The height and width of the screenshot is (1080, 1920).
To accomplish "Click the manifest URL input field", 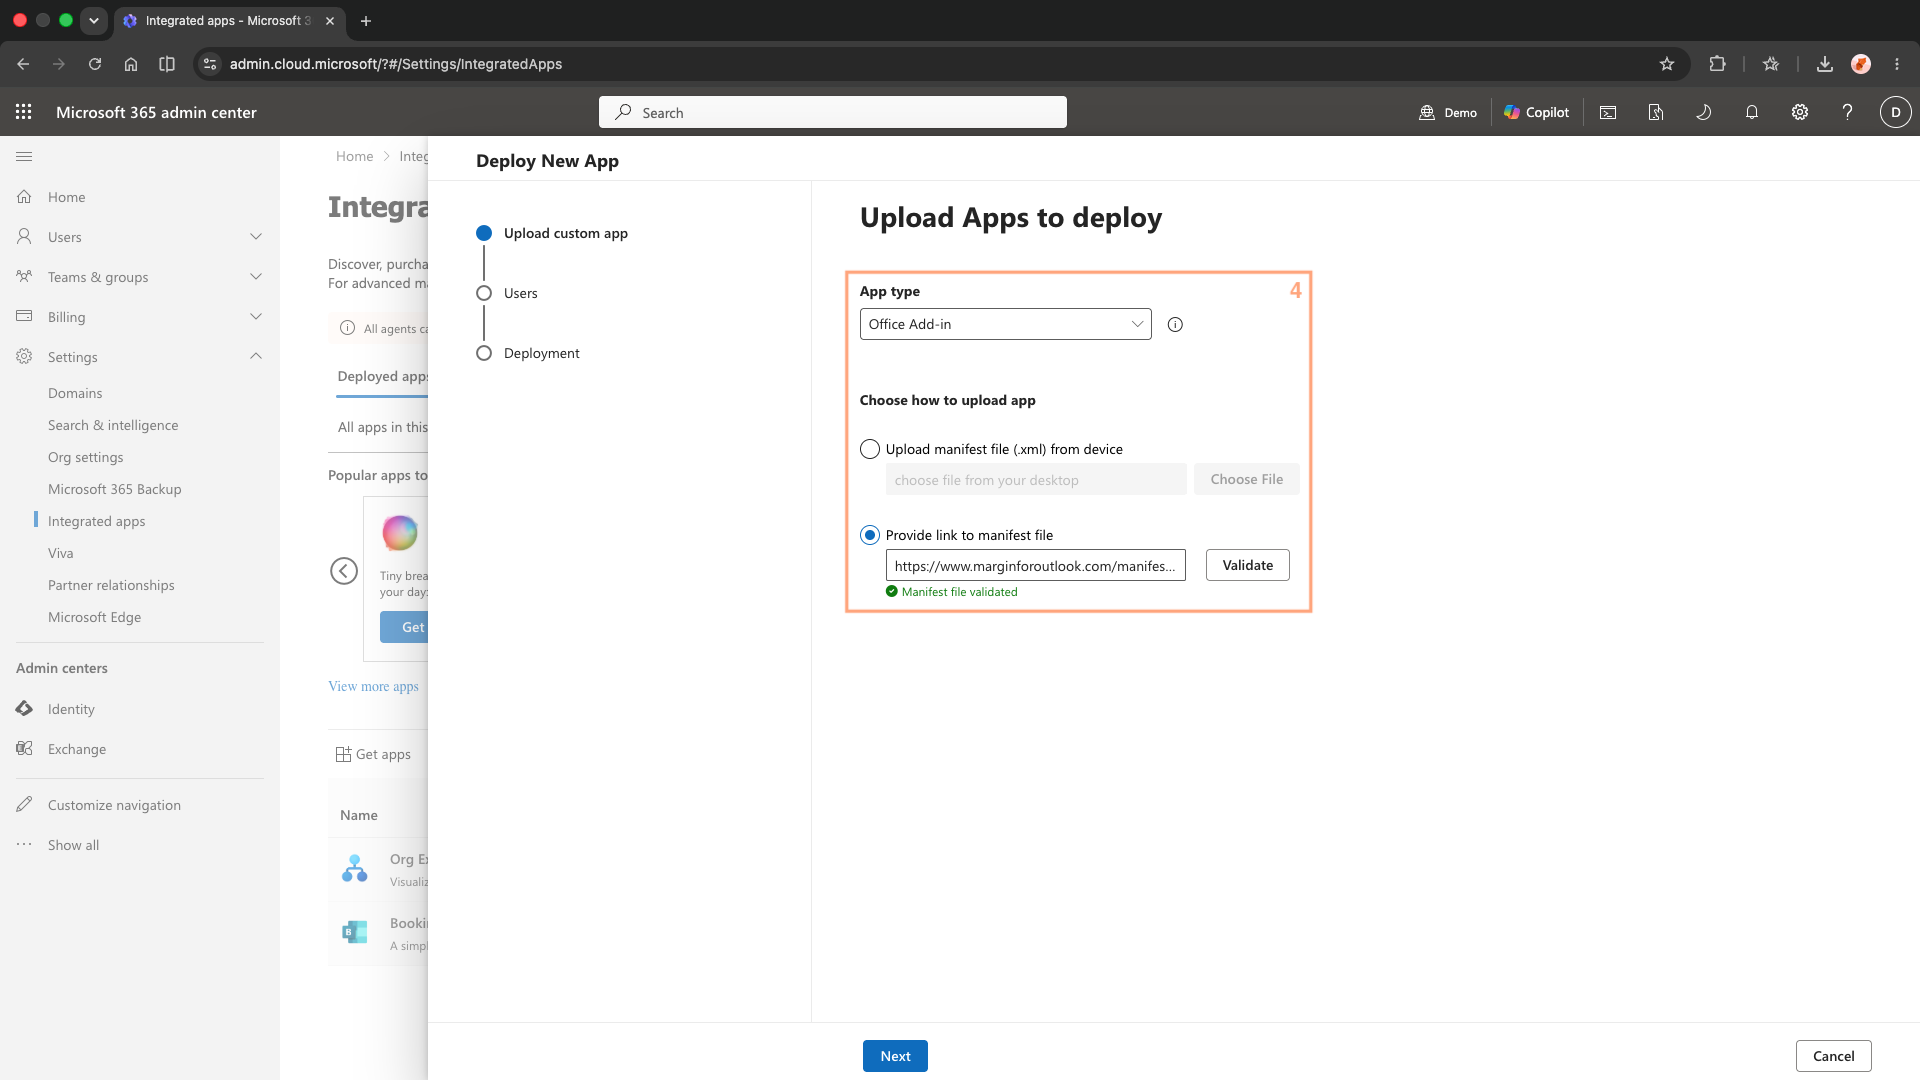I will [x=1036, y=565].
